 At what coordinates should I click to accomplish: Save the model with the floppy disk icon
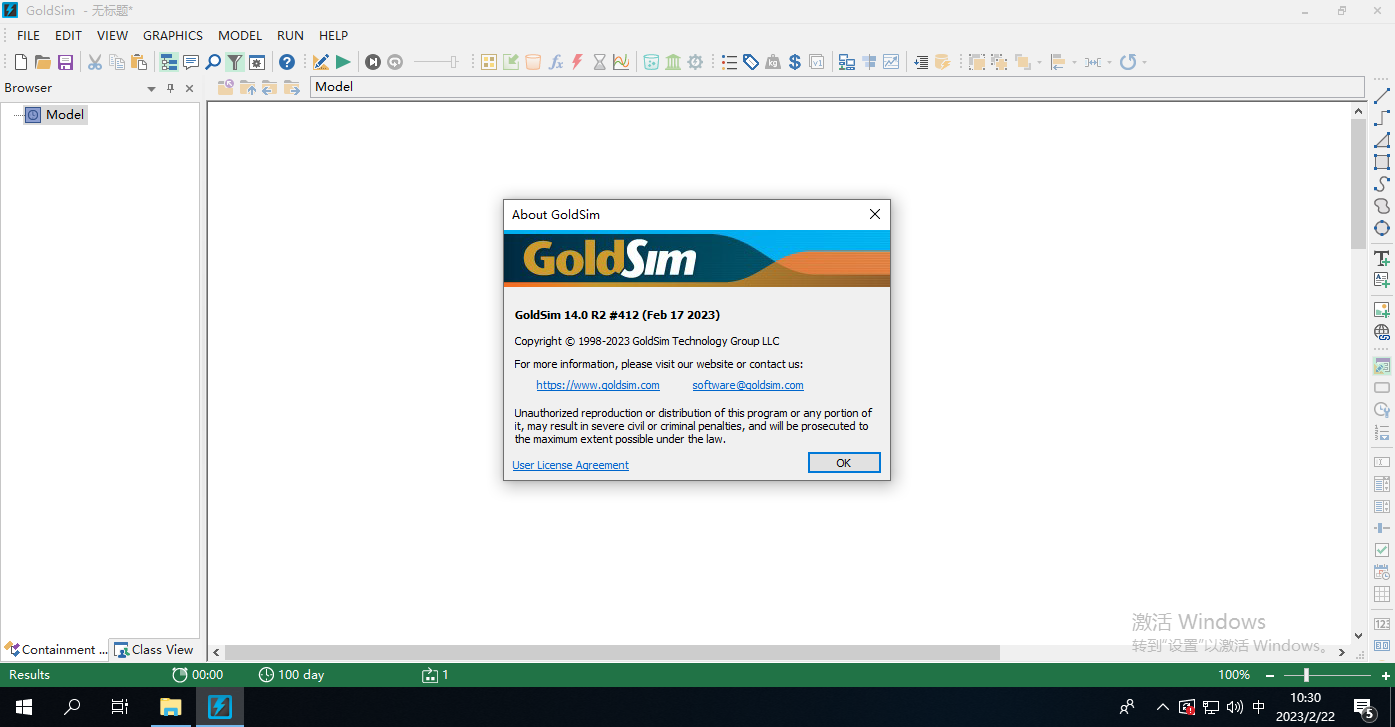[65, 62]
